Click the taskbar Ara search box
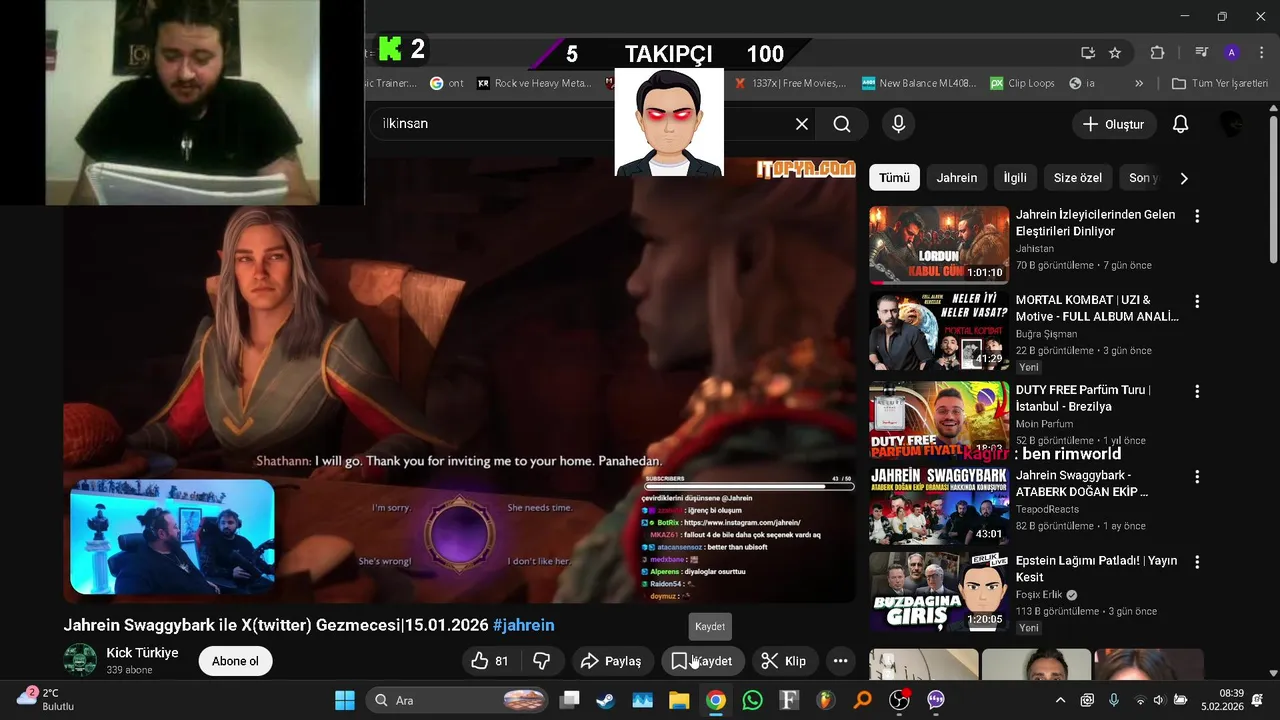Viewport: 1280px width, 720px height. [457, 700]
